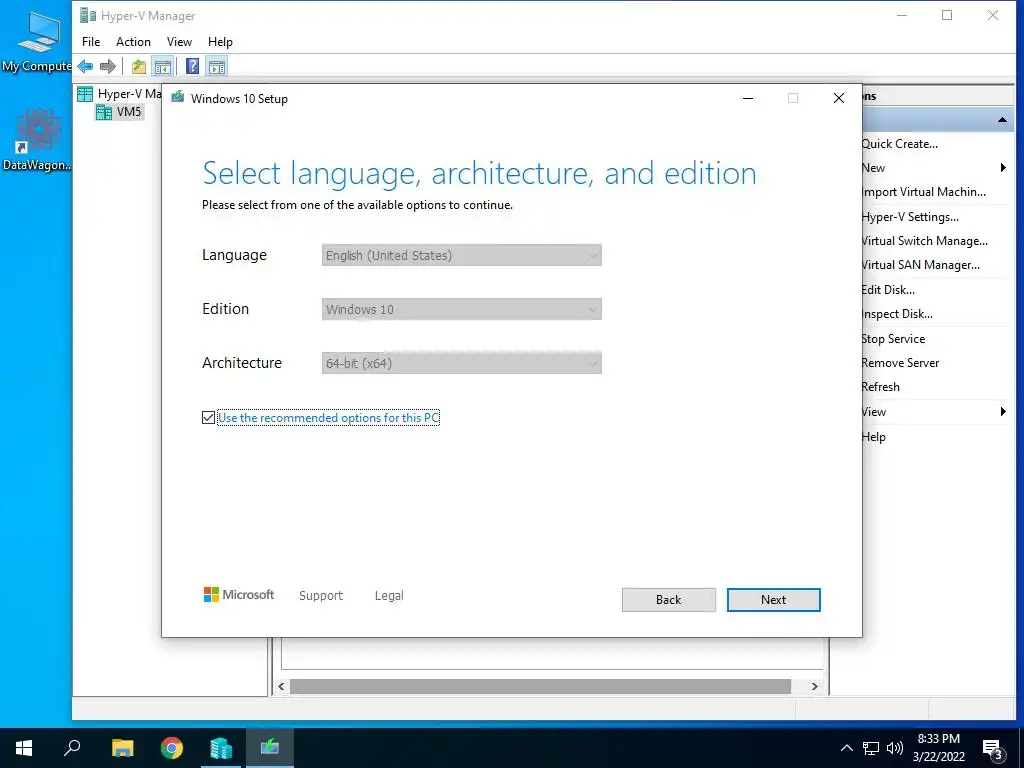The height and width of the screenshot is (768, 1024).
Task: Select Hyper-V Manager root tree node
Action: point(120,93)
